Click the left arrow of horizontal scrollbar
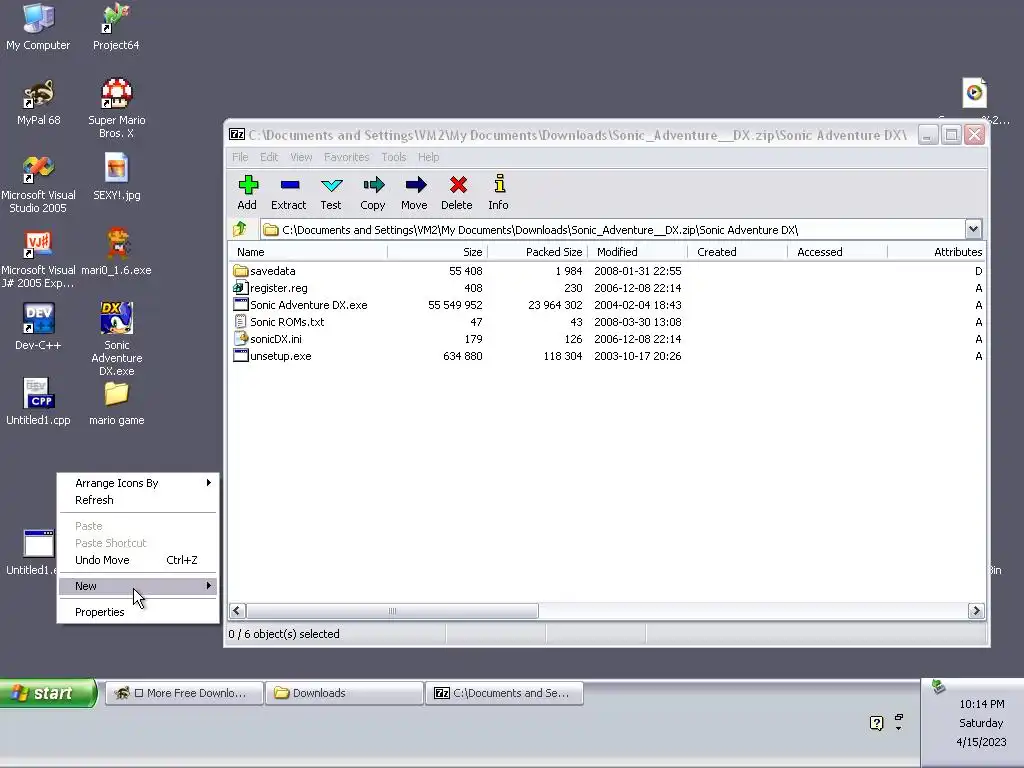The width and height of the screenshot is (1024, 768). click(237, 611)
